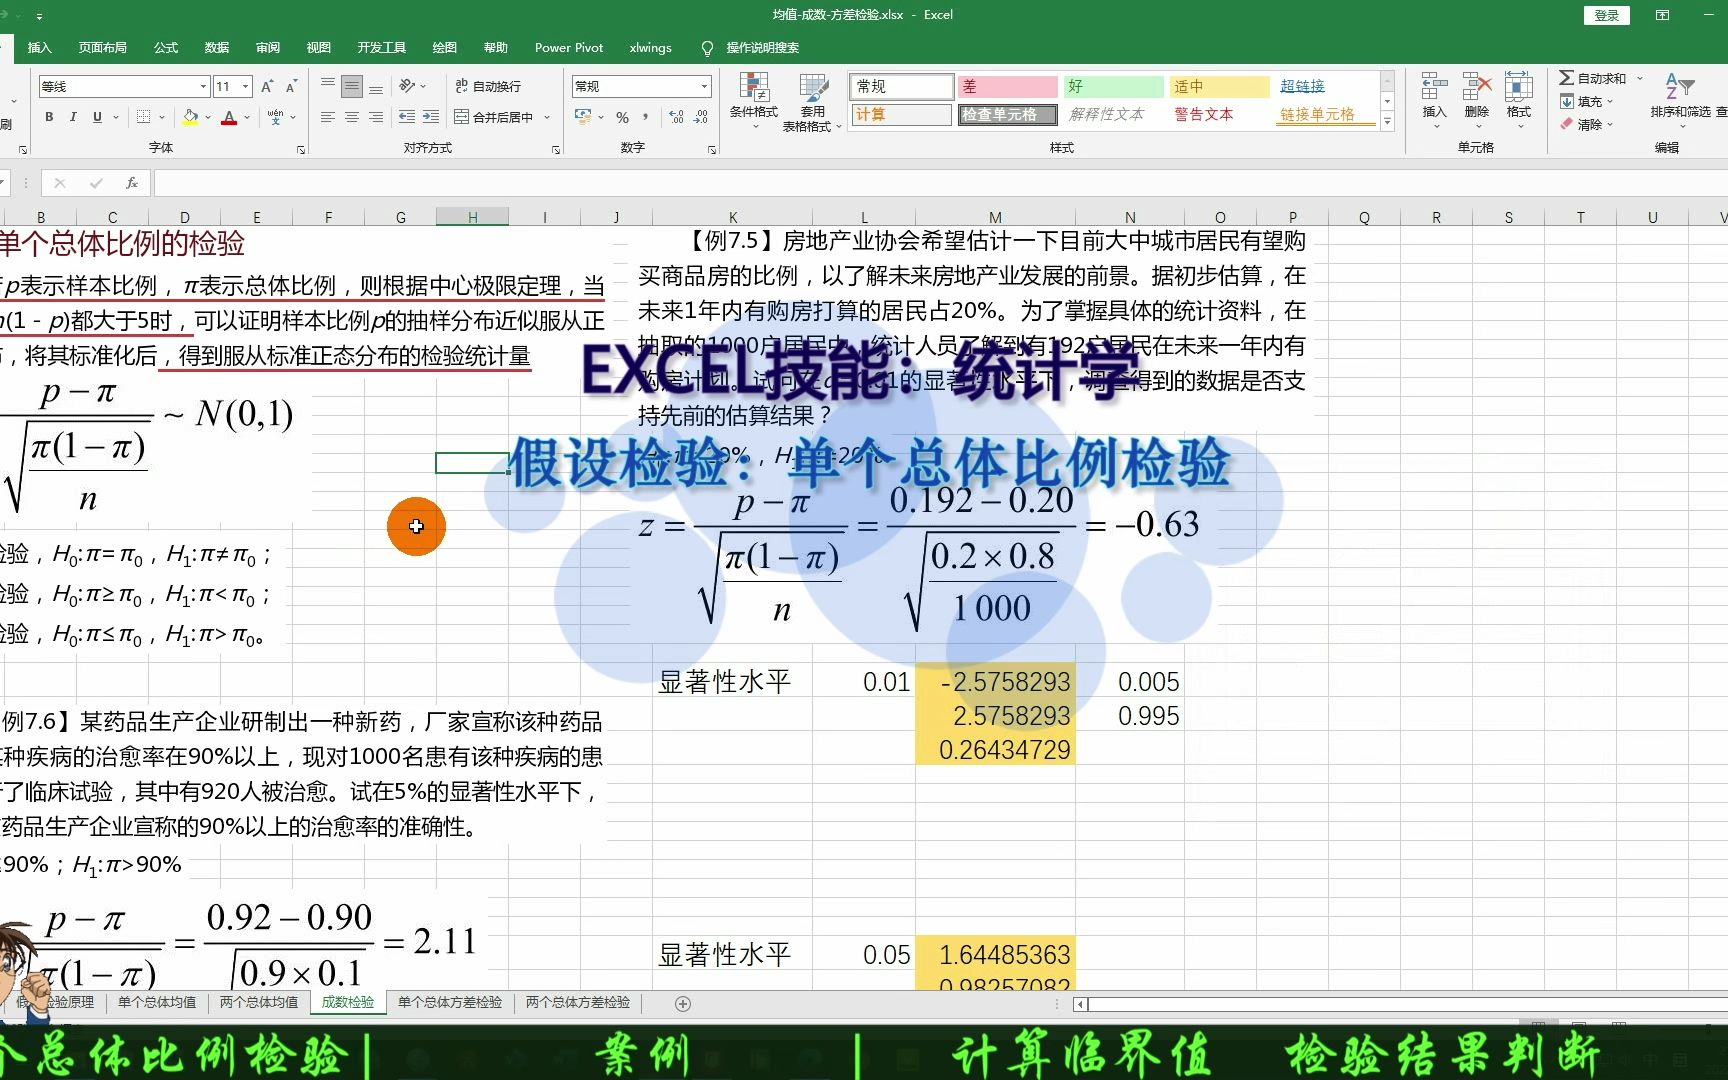Open the font size dropdown
Image resolution: width=1728 pixels, height=1080 pixels.
[243, 87]
